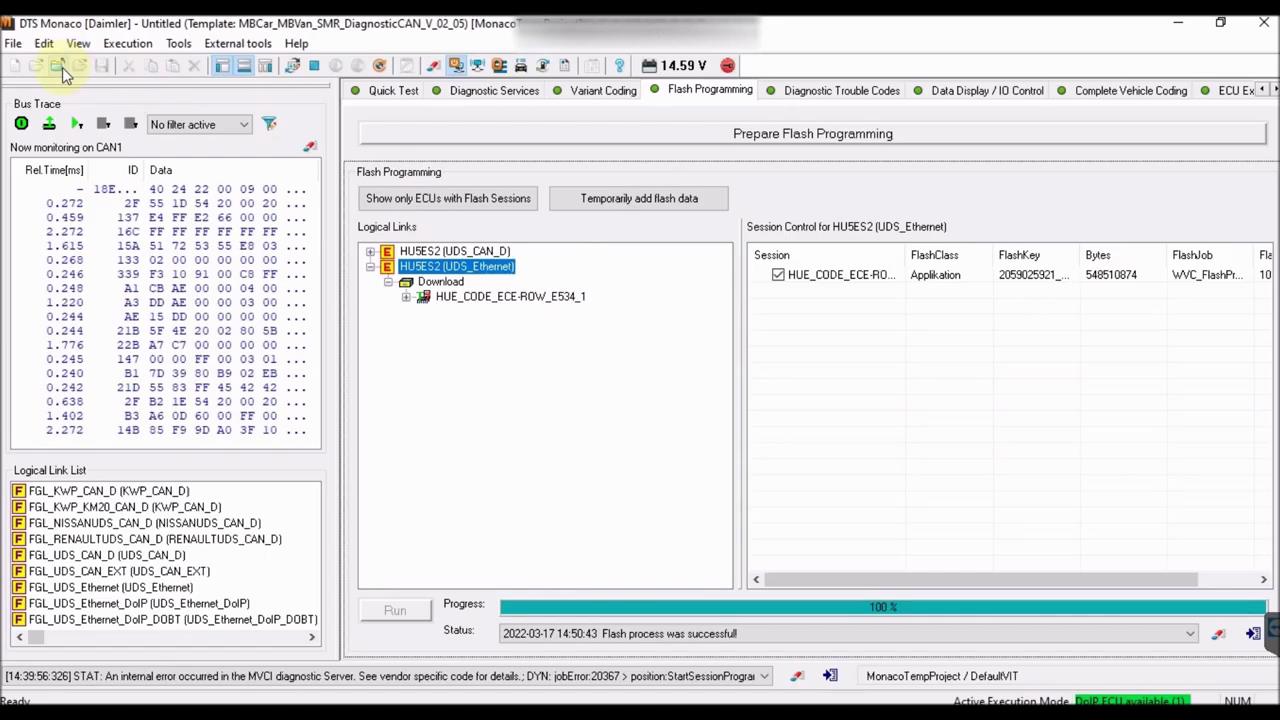
Task: Expand the HU5ES2 (UDS_CAN_D) tree node
Action: [x=370, y=252]
